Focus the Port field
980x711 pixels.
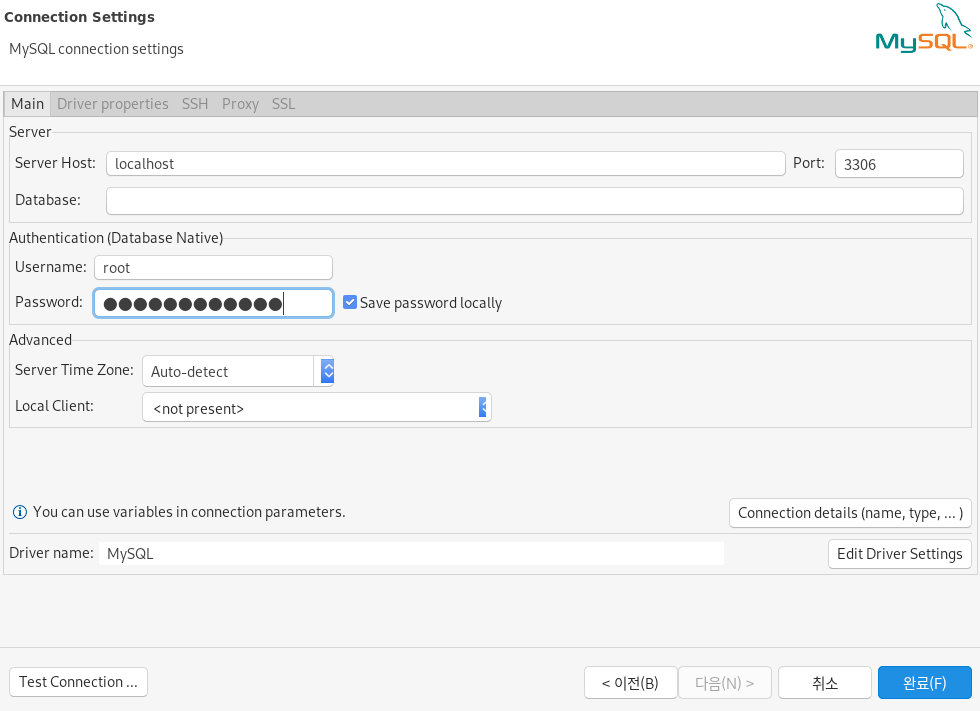pyautogui.click(x=899, y=164)
